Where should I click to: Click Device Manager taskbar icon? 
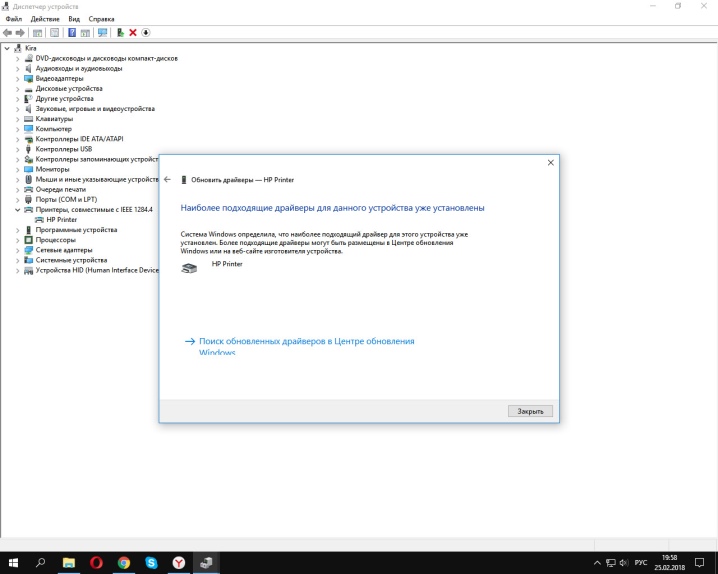206,563
